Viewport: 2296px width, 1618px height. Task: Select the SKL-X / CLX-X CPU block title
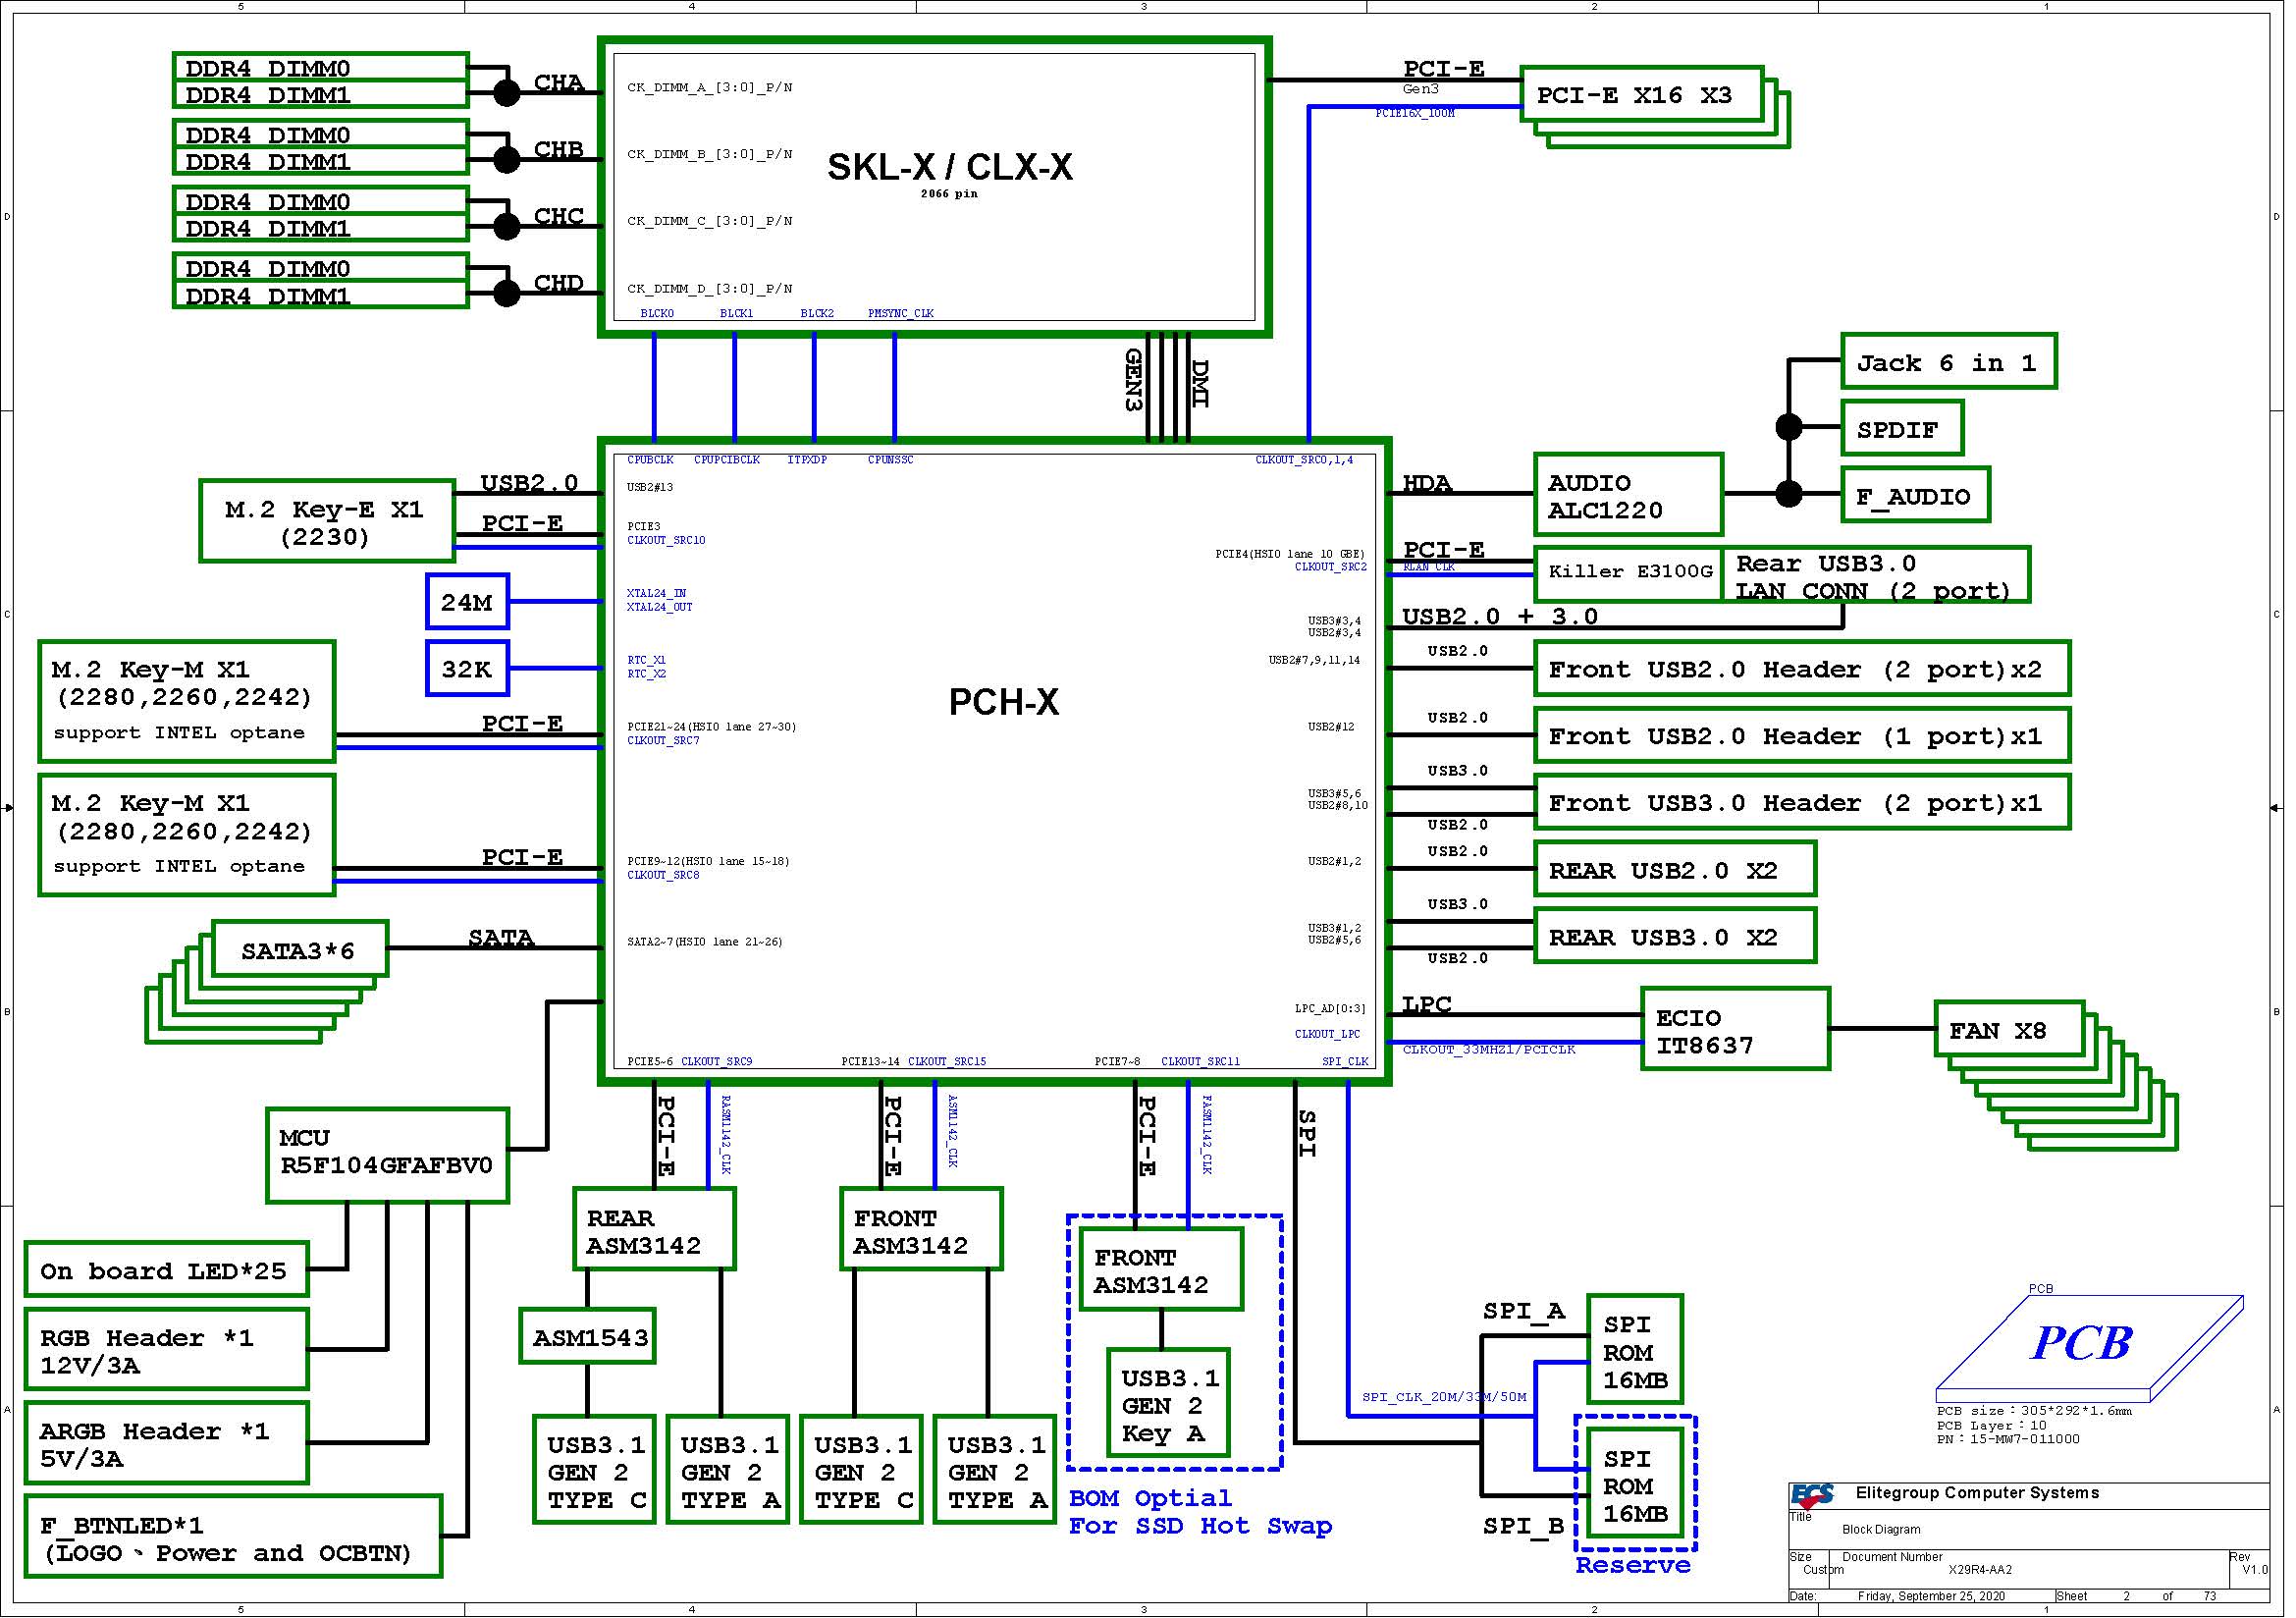click(950, 167)
